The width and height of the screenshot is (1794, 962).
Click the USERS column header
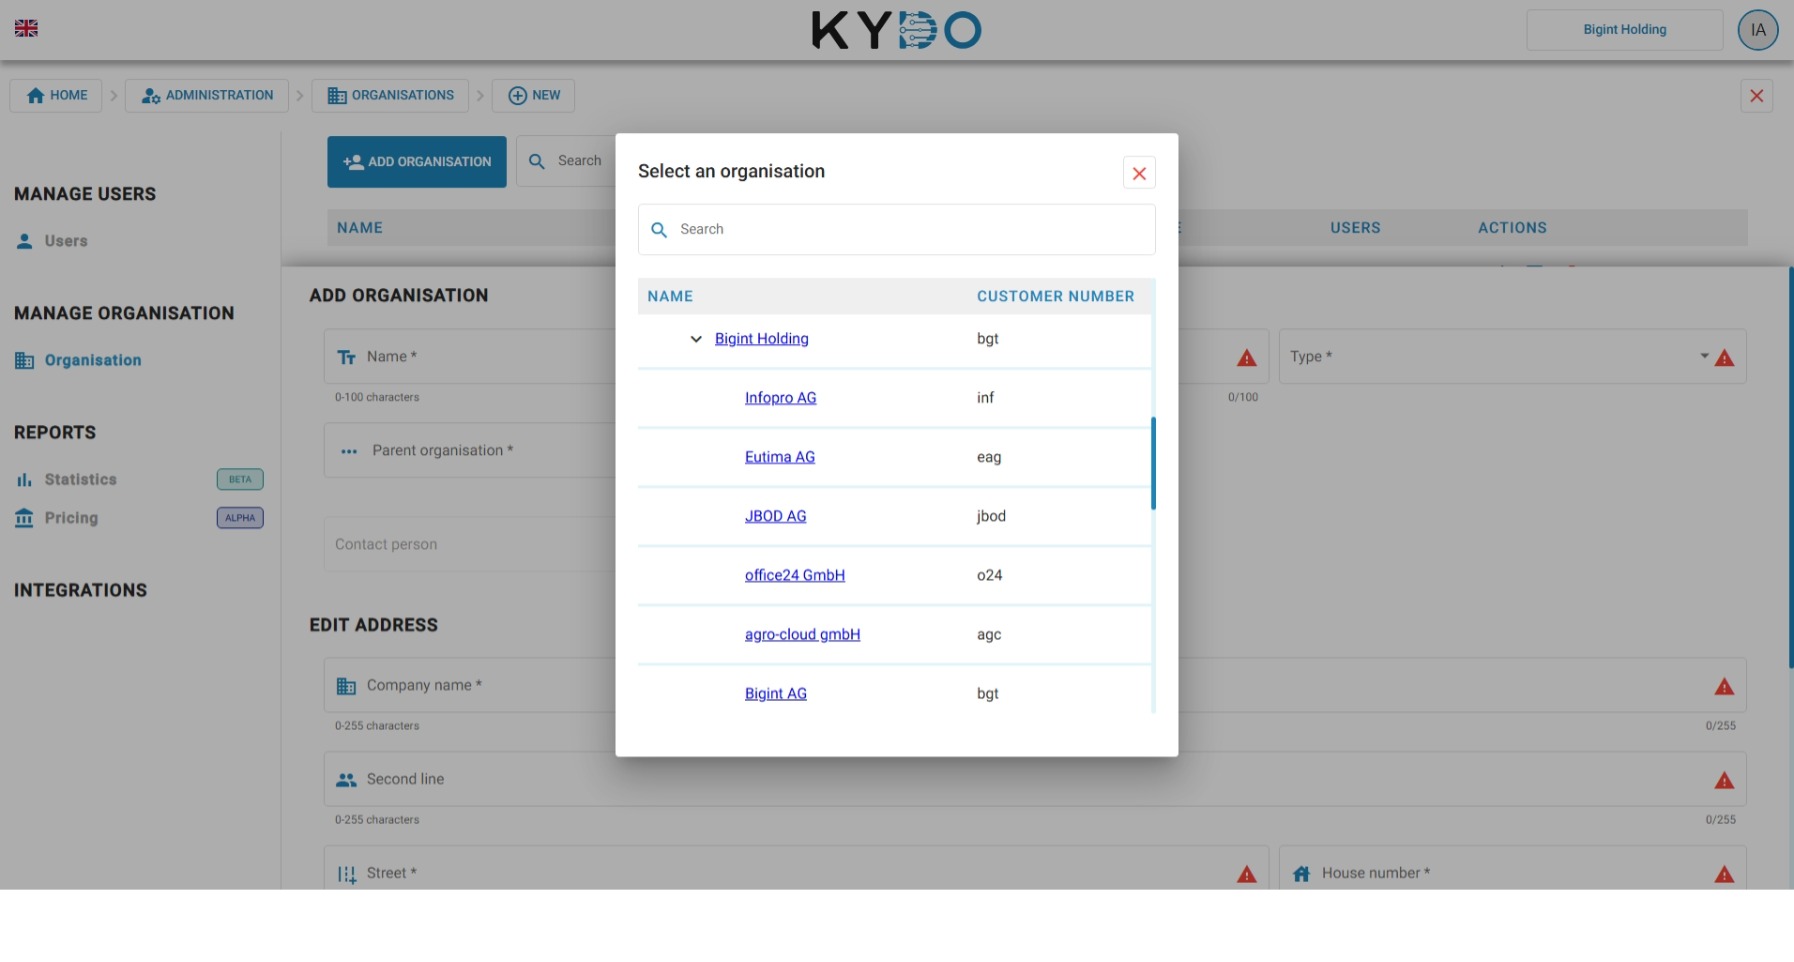pyautogui.click(x=1355, y=228)
